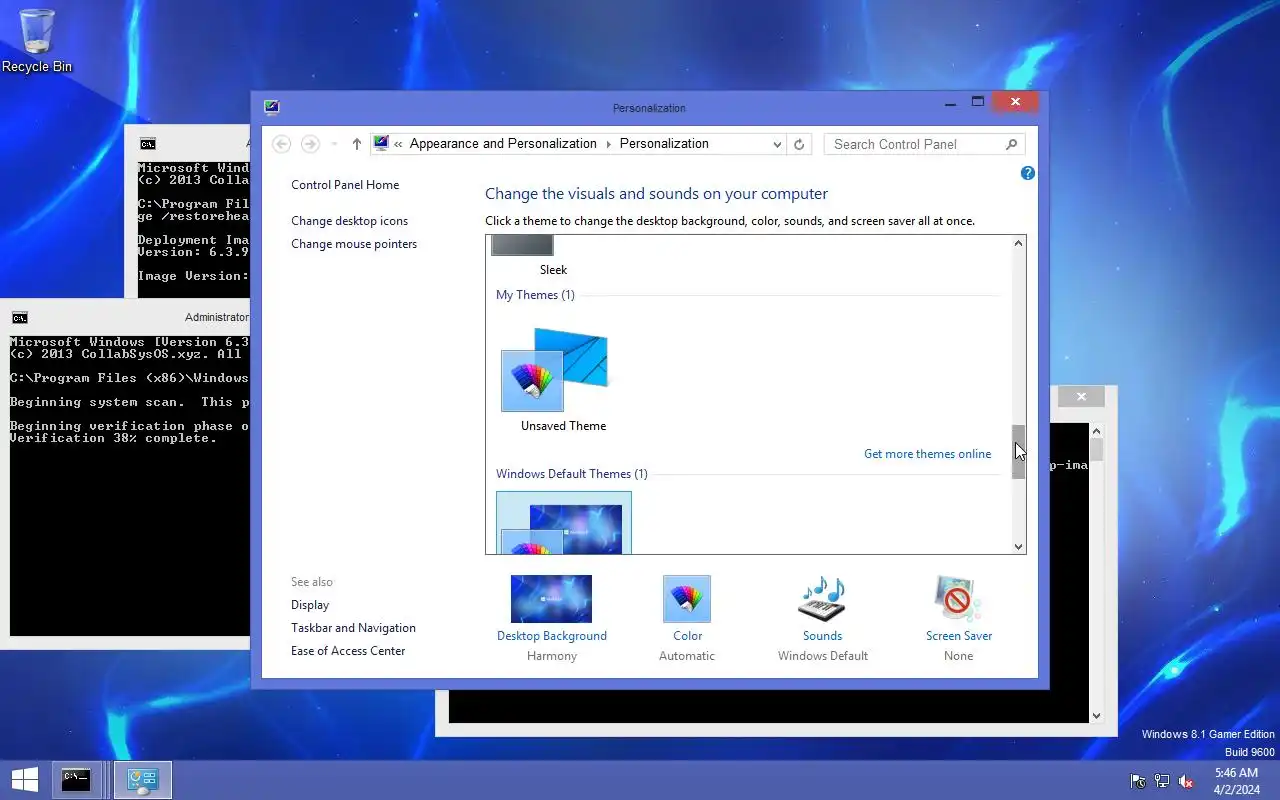Open the blue Help question mark
1280x800 pixels.
(x=1027, y=173)
